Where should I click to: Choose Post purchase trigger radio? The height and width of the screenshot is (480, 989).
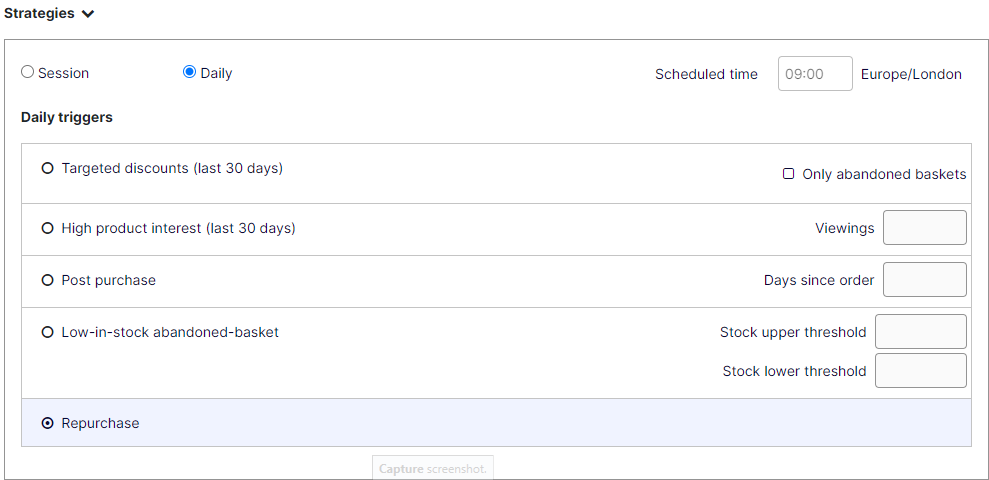pos(47,281)
